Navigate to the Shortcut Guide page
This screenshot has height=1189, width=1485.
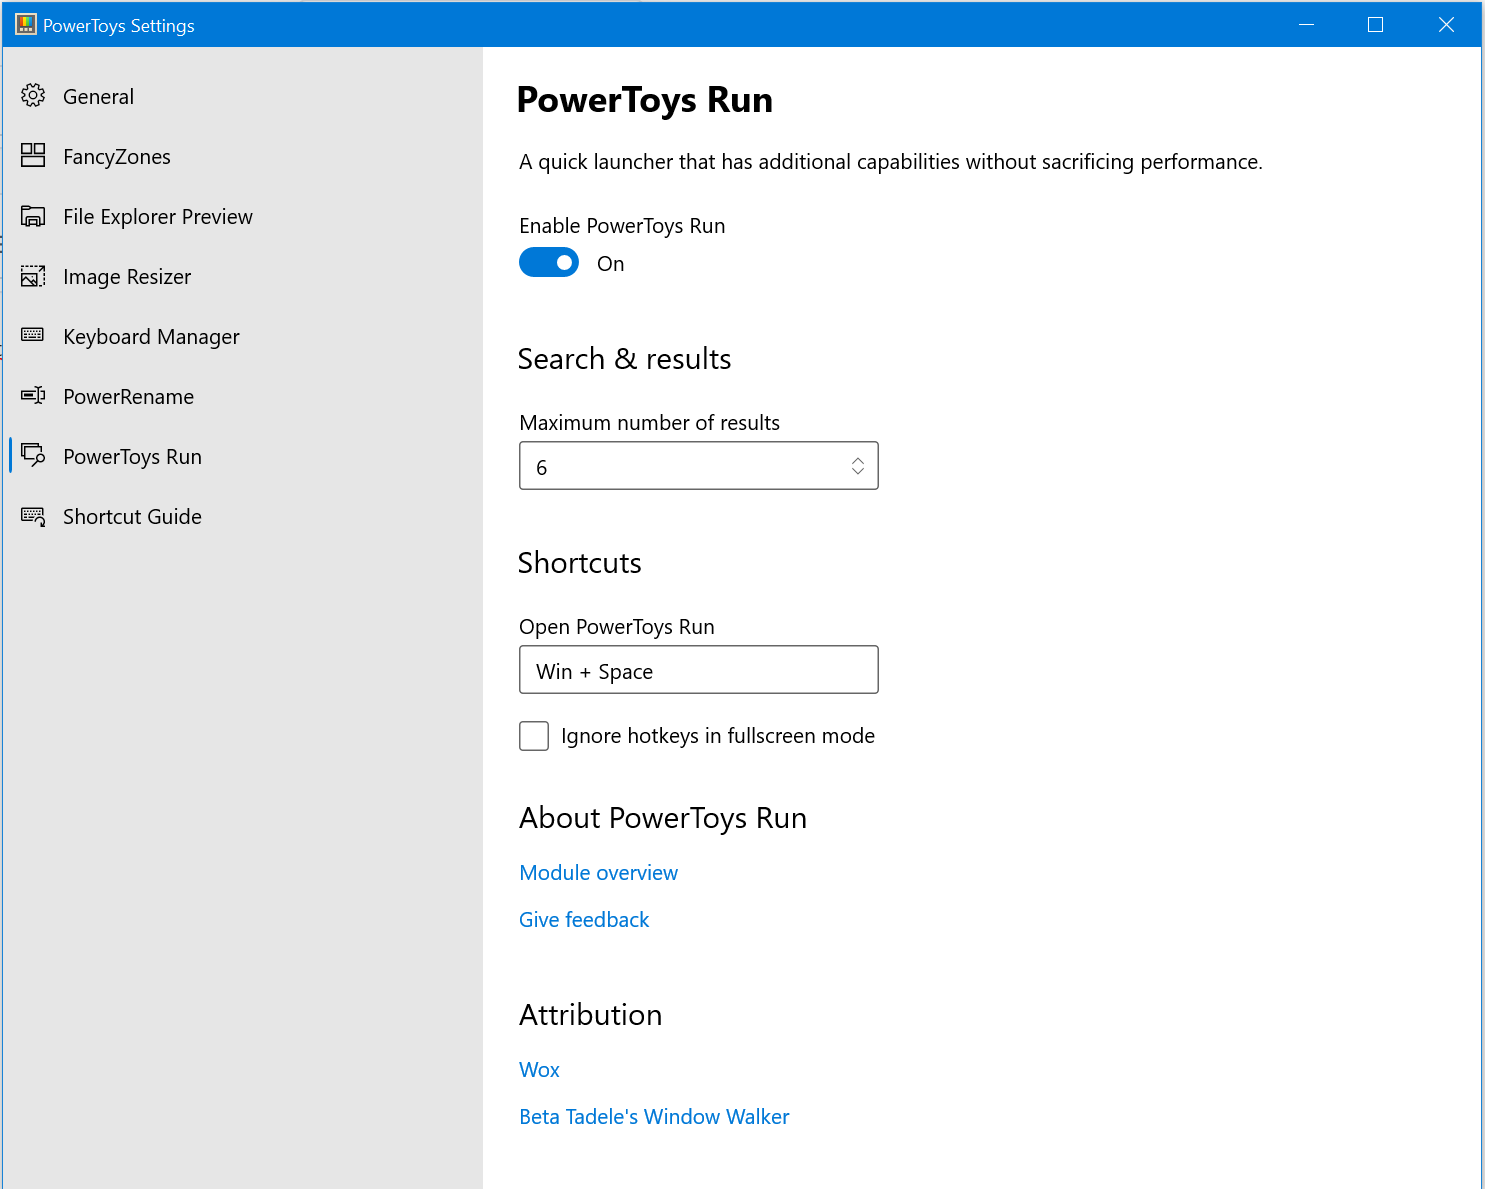pyautogui.click(x=131, y=516)
